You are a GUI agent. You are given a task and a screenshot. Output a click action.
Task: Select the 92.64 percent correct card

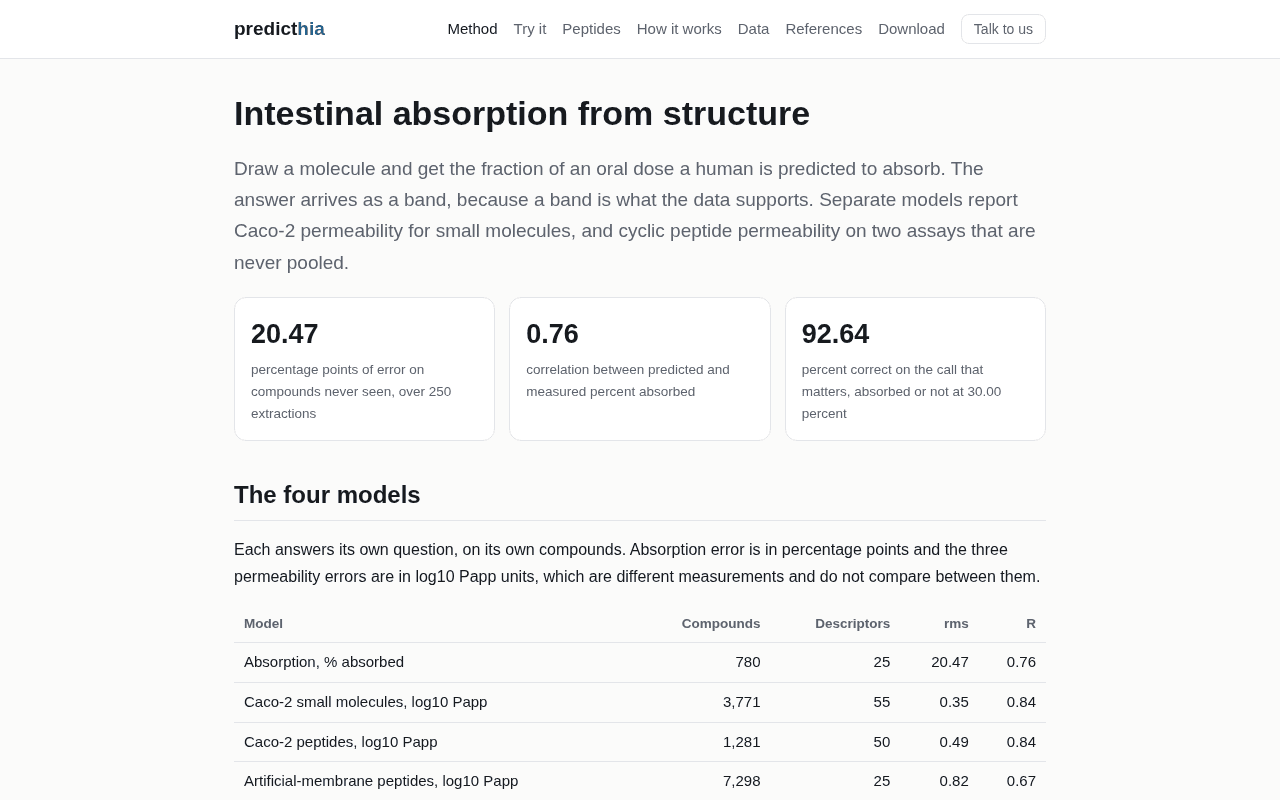click(915, 369)
